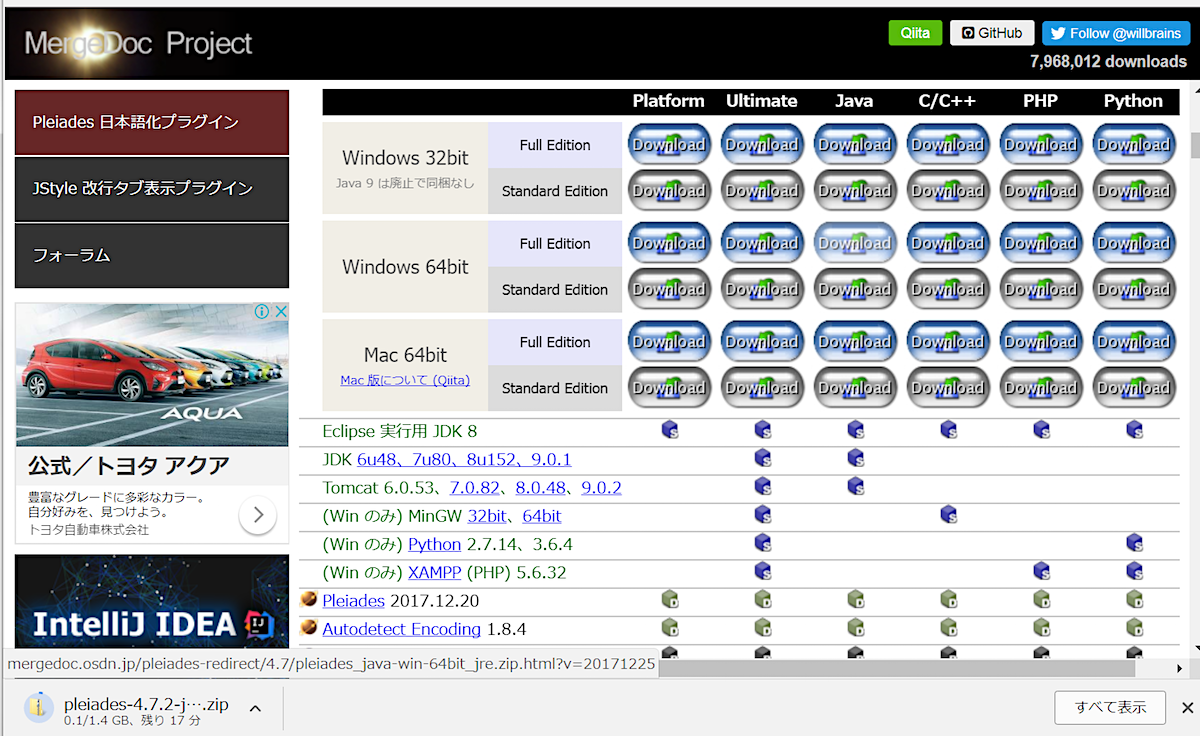Open the GitHub button in header
Viewport: 1200px width, 736px height.
(992, 33)
